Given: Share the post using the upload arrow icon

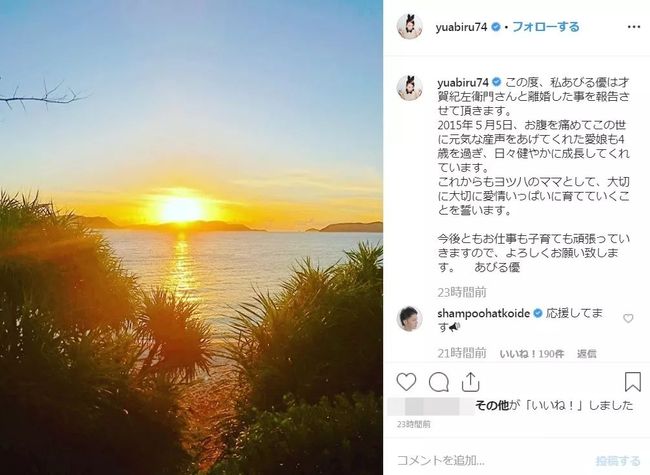Looking at the screenshot, I should 471,382.
